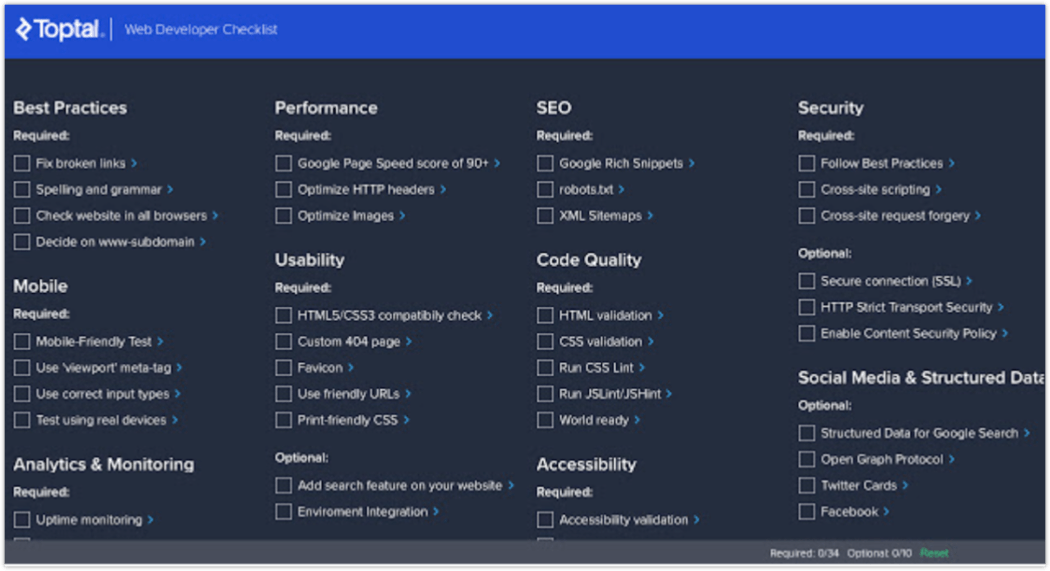1050x571 pixels.
Task: Click the Required: 0/34 counter
Action: [x=804, y=553]
